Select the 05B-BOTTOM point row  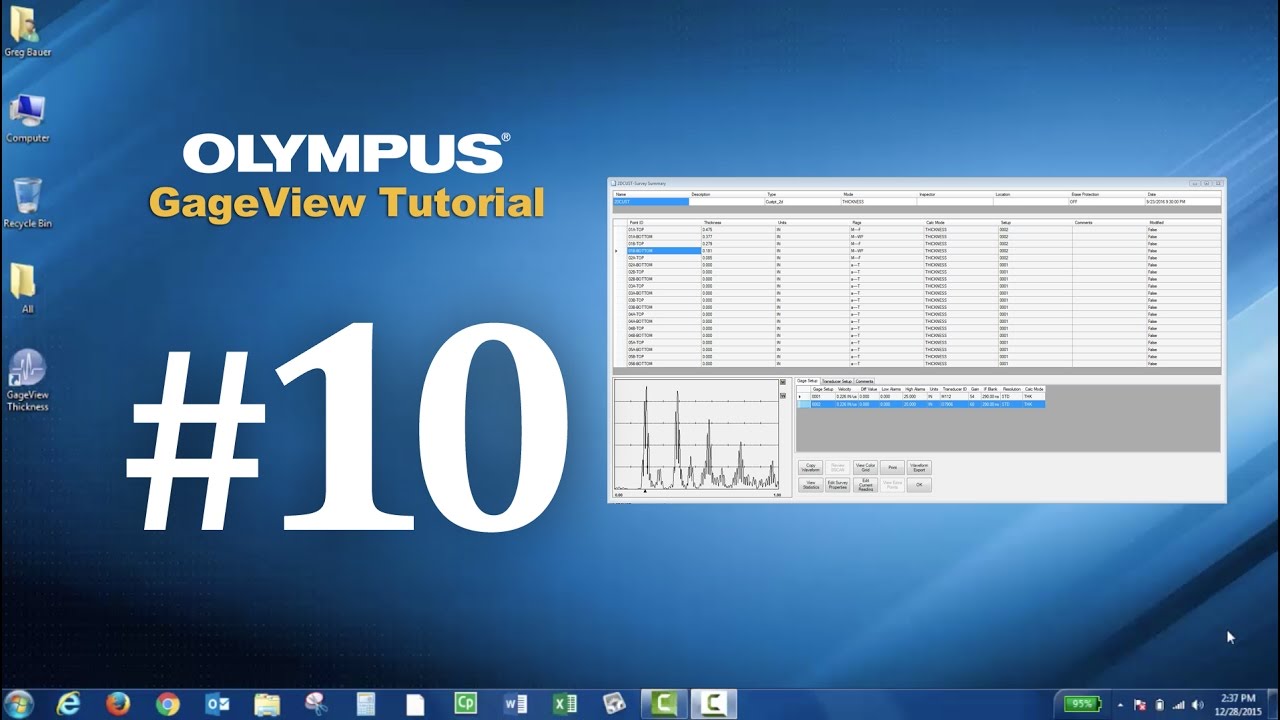pyautogui.click(x=917, y=363)
